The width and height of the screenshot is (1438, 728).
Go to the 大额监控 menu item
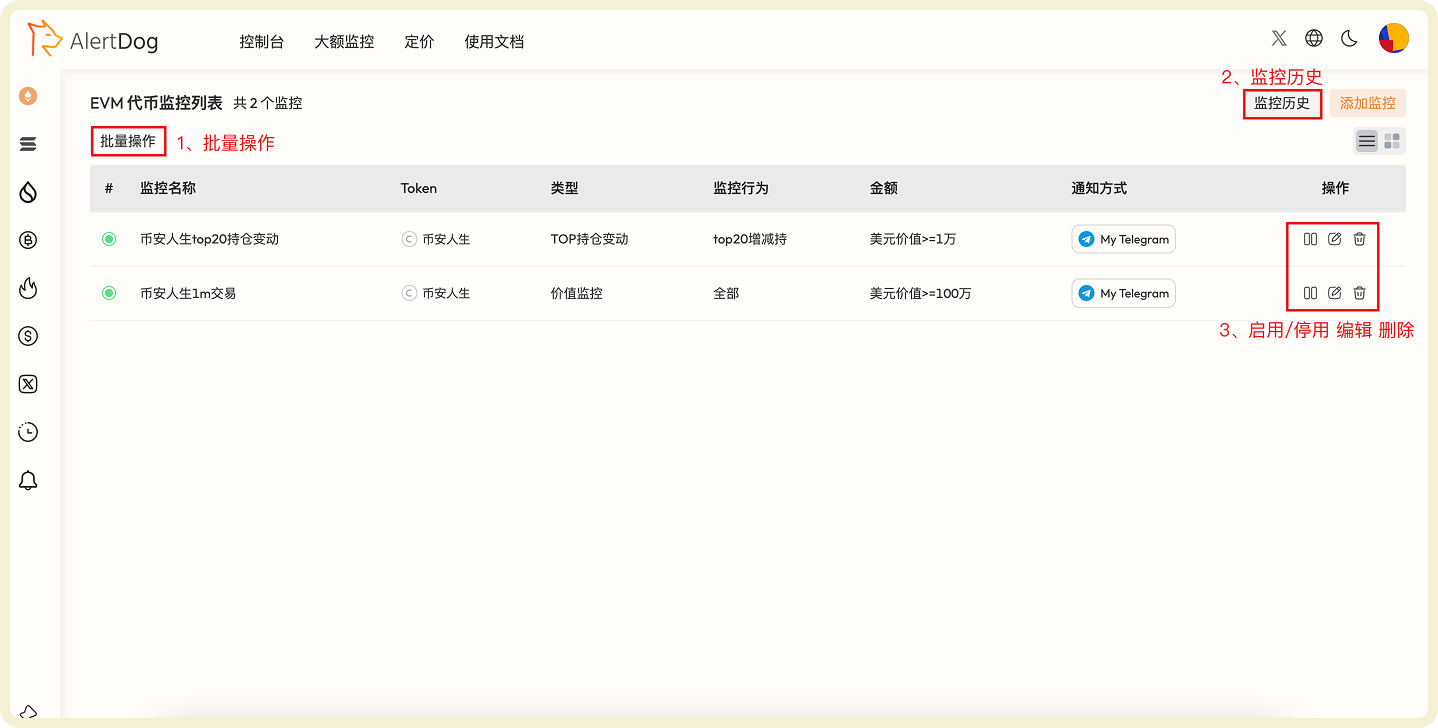344,41
